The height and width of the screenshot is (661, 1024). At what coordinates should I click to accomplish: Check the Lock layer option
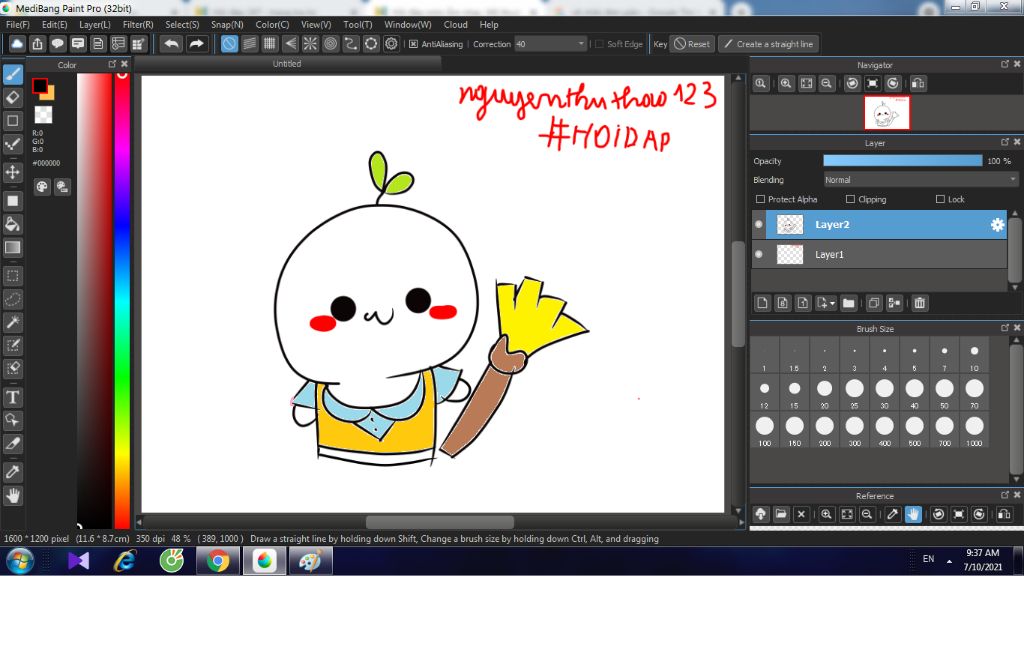[940, 199]
